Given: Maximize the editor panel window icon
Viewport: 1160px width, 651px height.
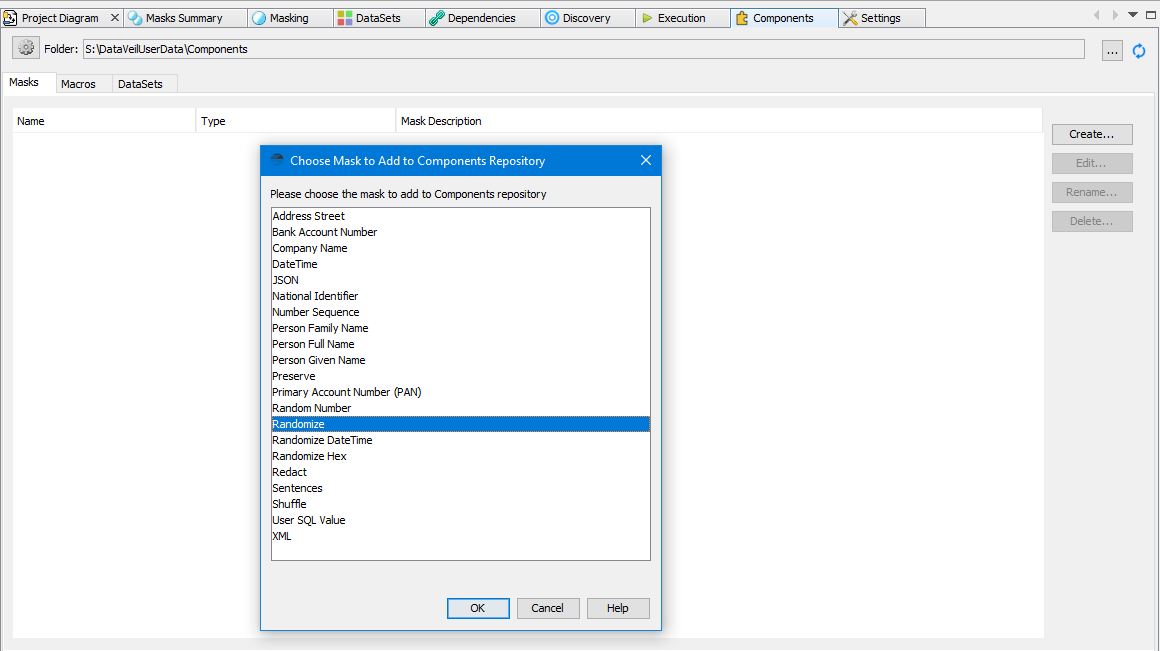Looking at the screenshot, I should tap(1151, 15).
